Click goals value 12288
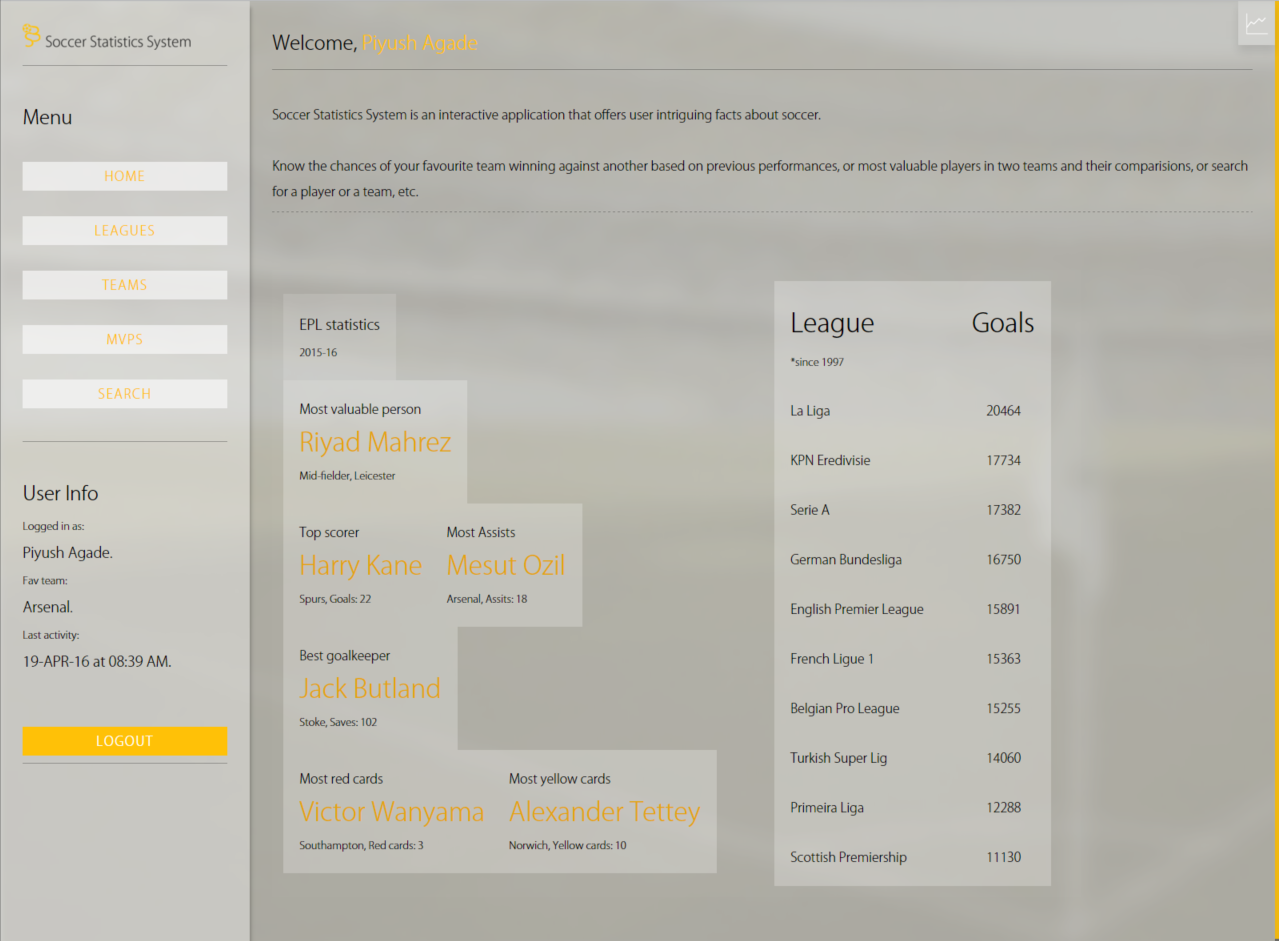 pos(1003,808)
